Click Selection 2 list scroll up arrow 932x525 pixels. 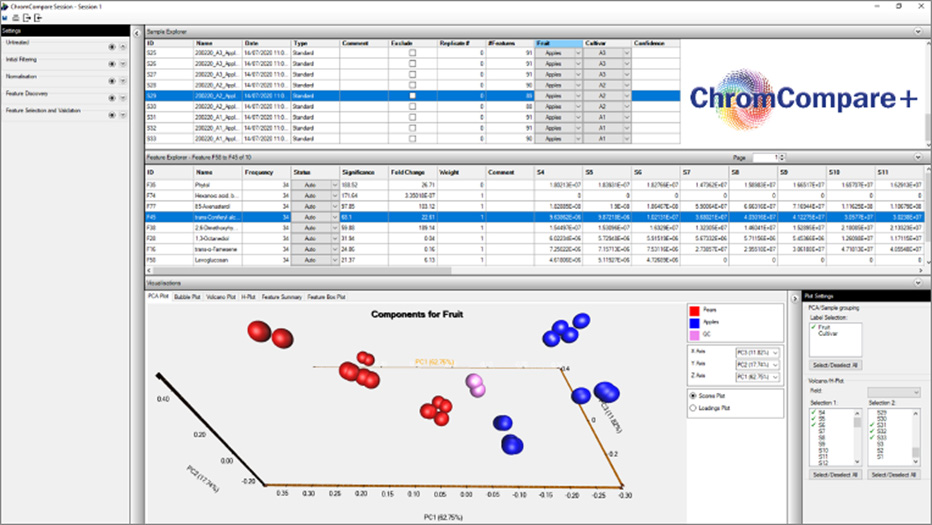(915, 413)
